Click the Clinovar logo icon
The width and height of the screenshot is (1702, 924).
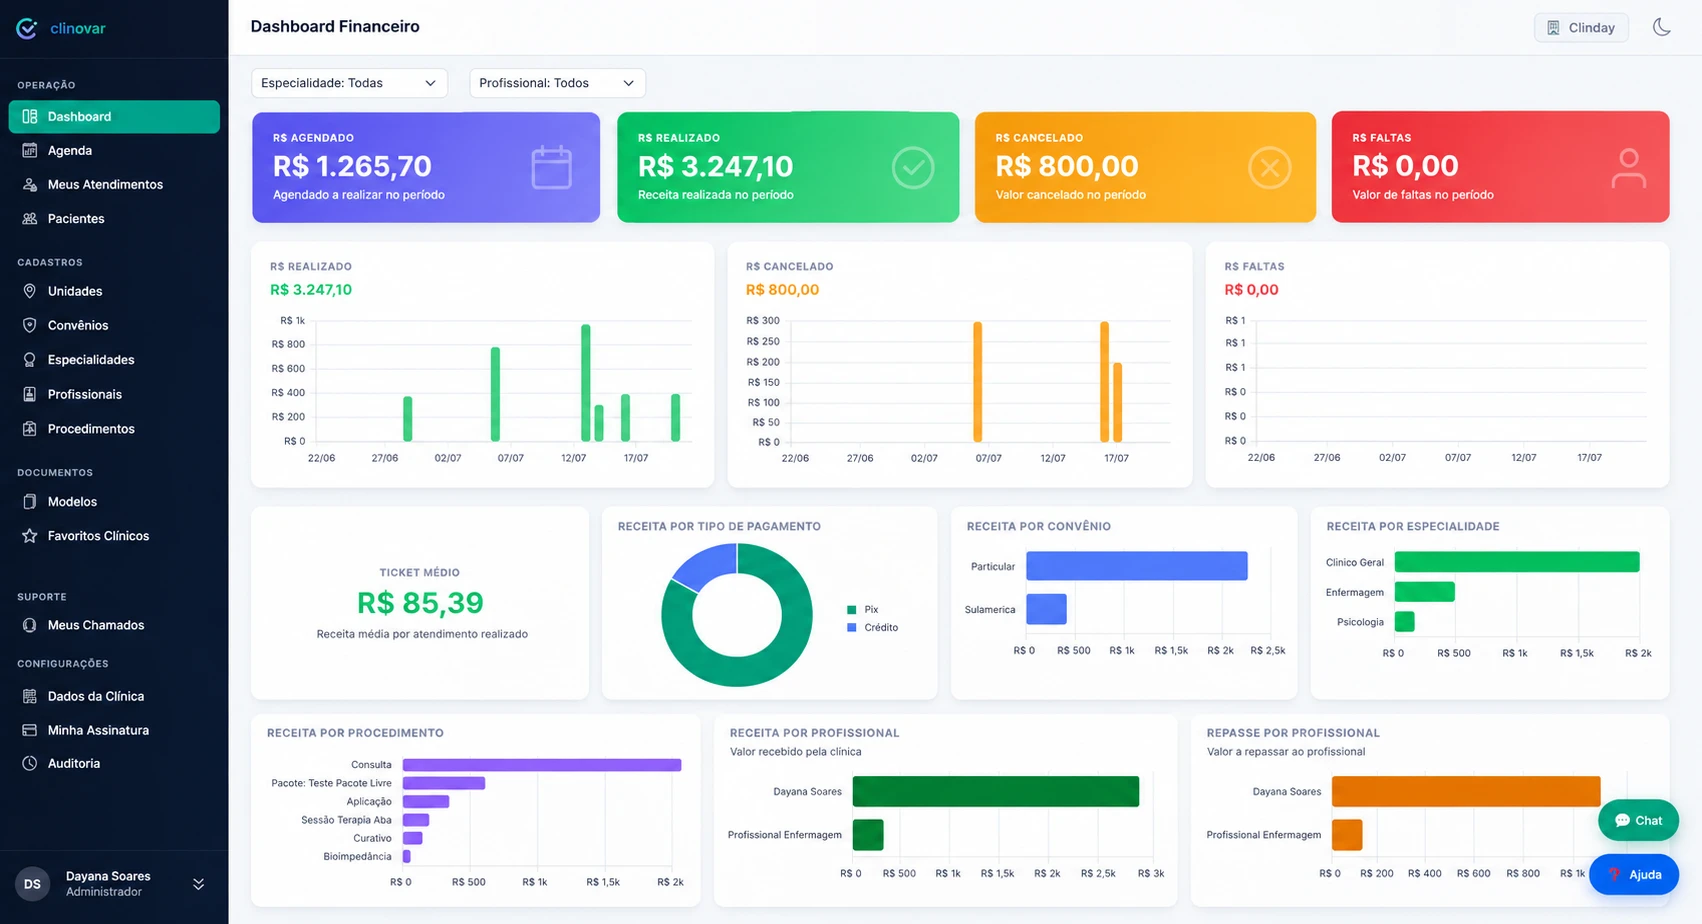coord(27,28)
